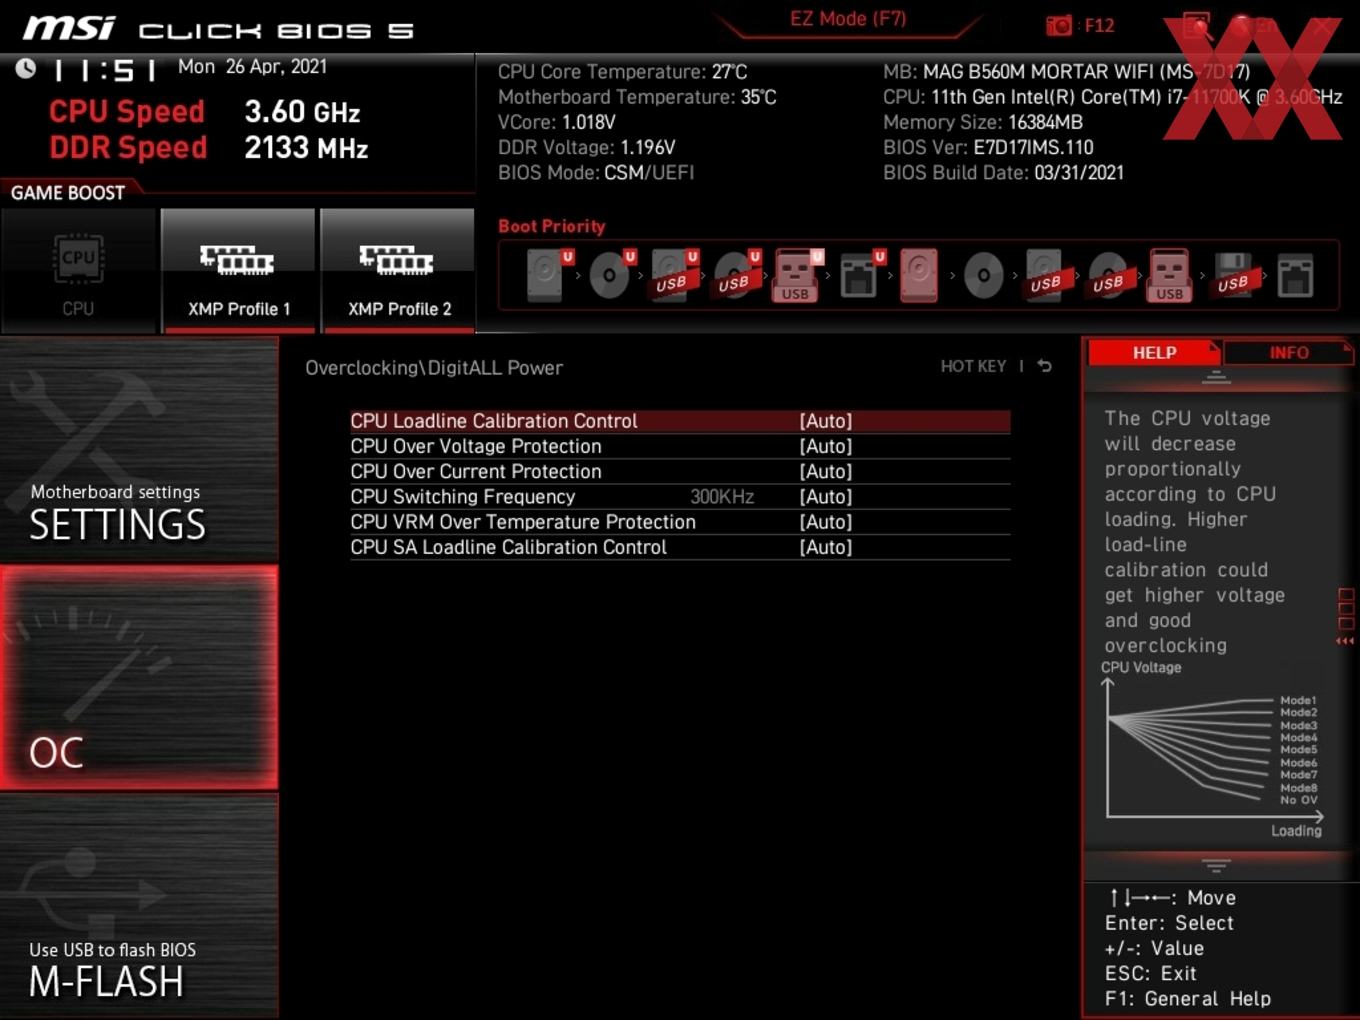This screenshot has height=1020, width=1360.
Task: Click the CPU Voltage loadline mode graph
Action: click(1213, 750)
